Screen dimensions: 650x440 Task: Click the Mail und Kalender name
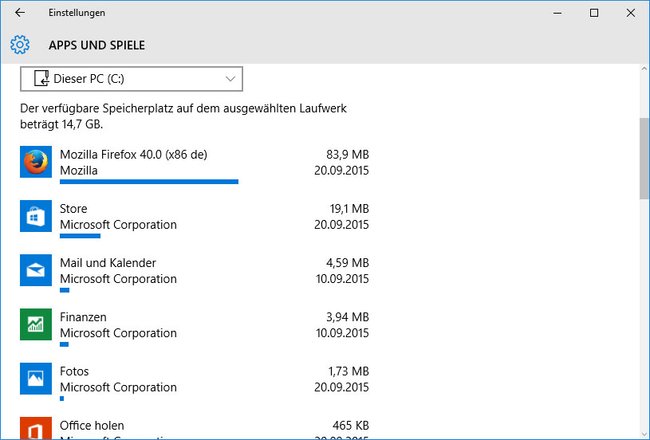point(108,263)
